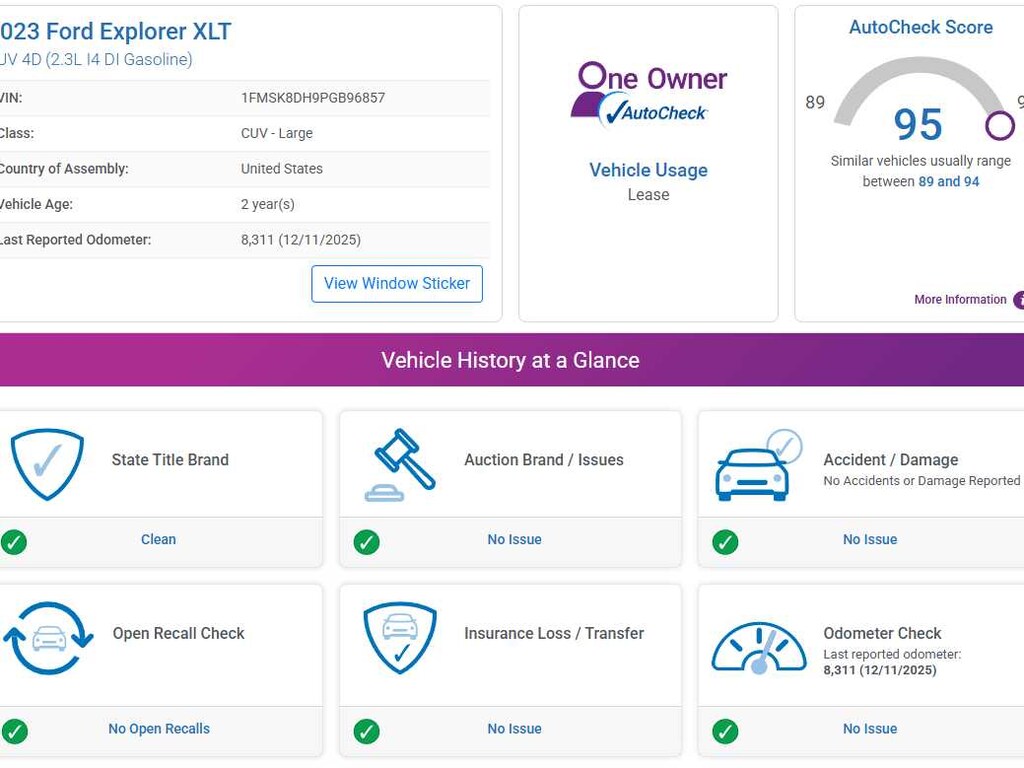
Task: Open the View Window Sticker button
Action: click(397, 284)
